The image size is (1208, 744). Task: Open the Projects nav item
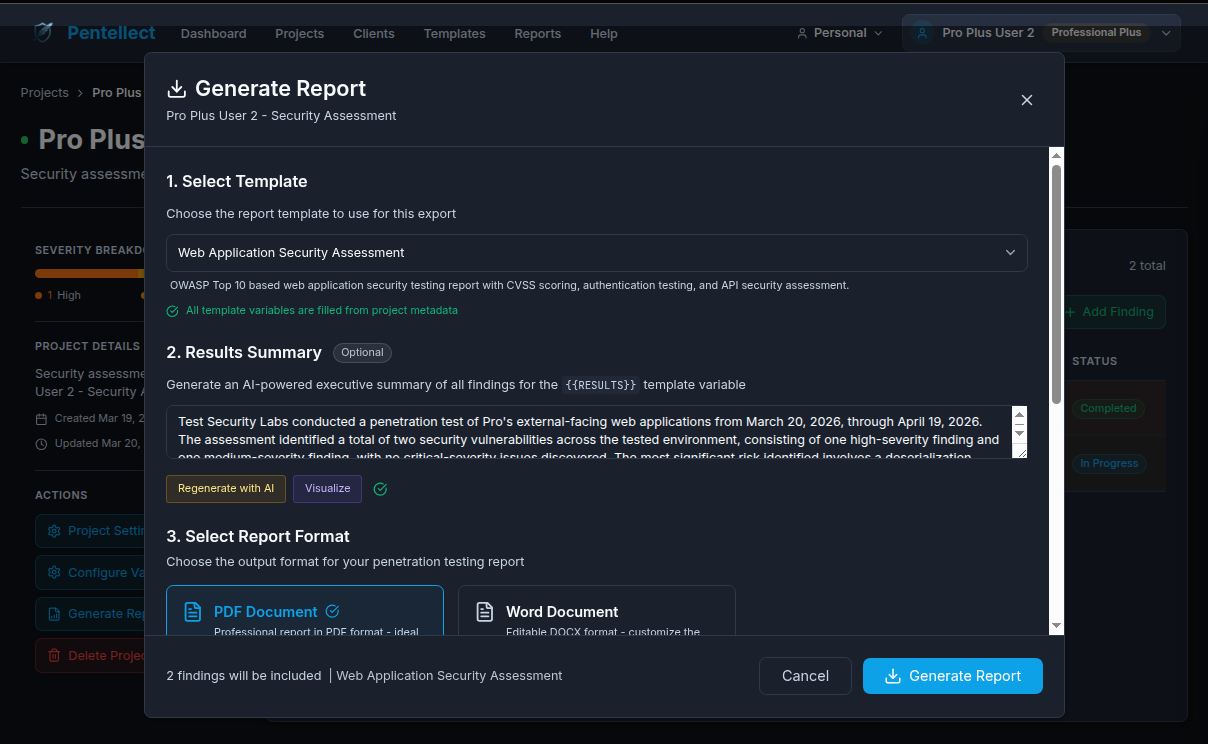(300, 33)
